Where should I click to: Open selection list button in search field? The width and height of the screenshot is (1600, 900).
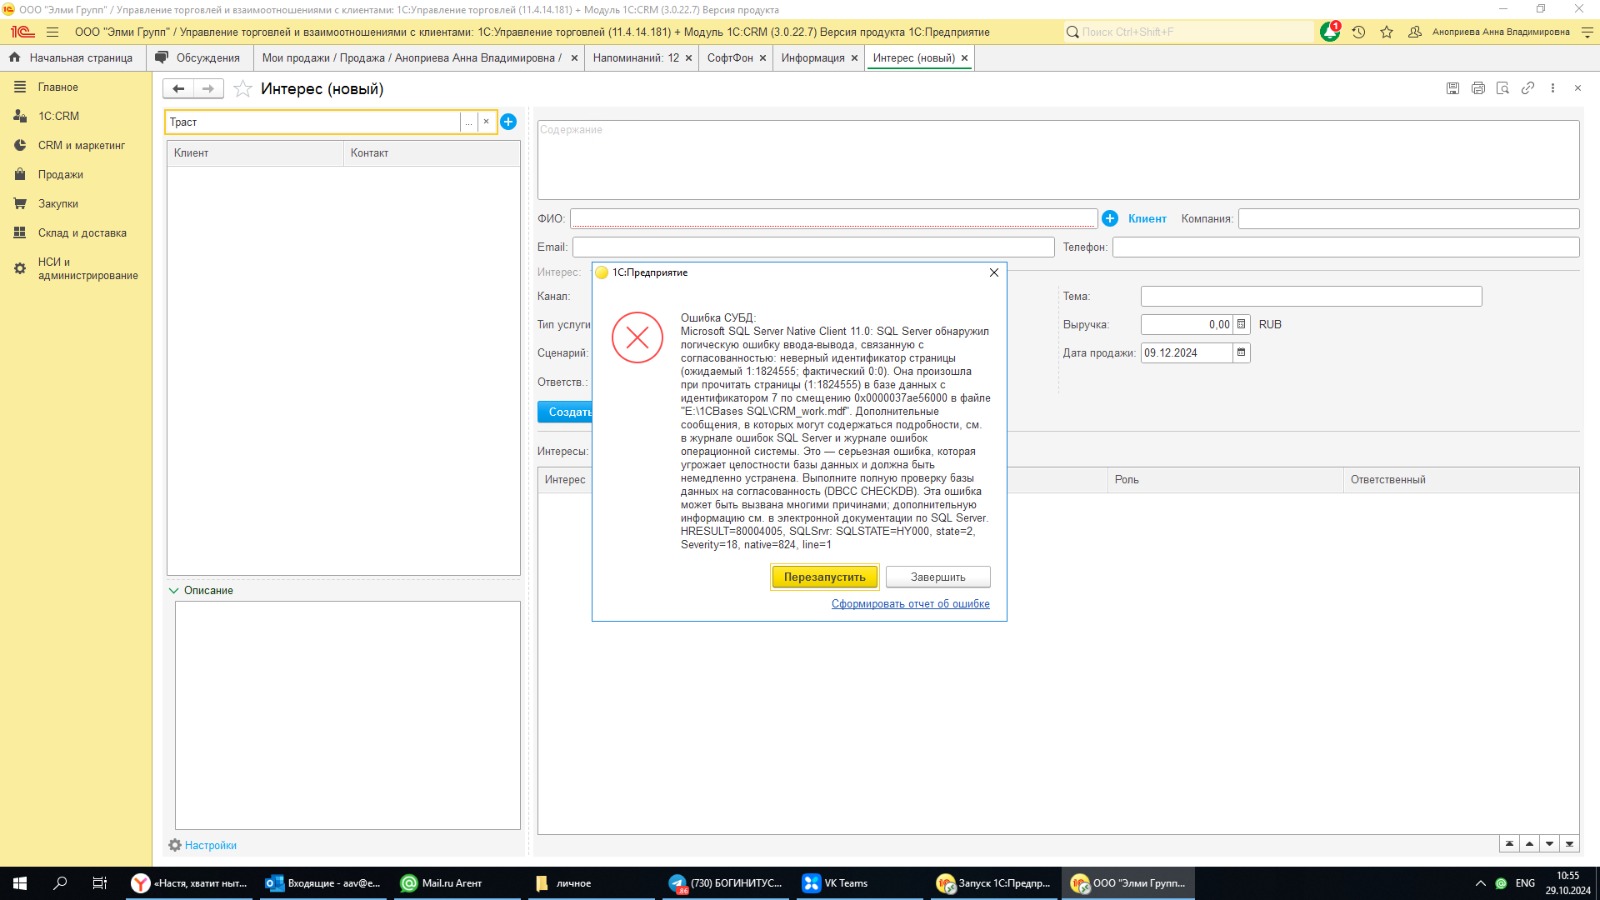pos(468,122)
